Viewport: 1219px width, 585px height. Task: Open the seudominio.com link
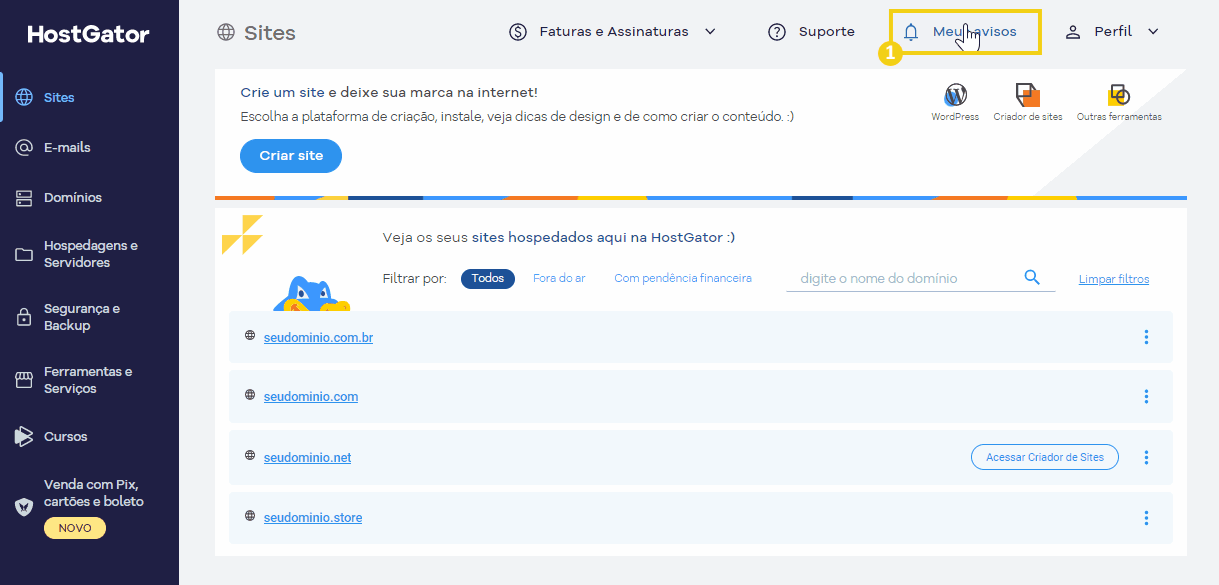pyautogui.click(x=311, y=397)
